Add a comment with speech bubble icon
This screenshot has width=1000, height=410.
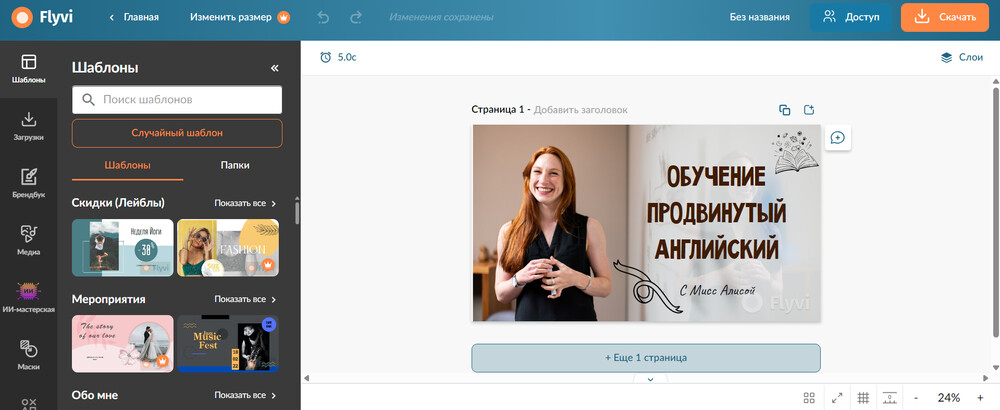pos(838,138)
